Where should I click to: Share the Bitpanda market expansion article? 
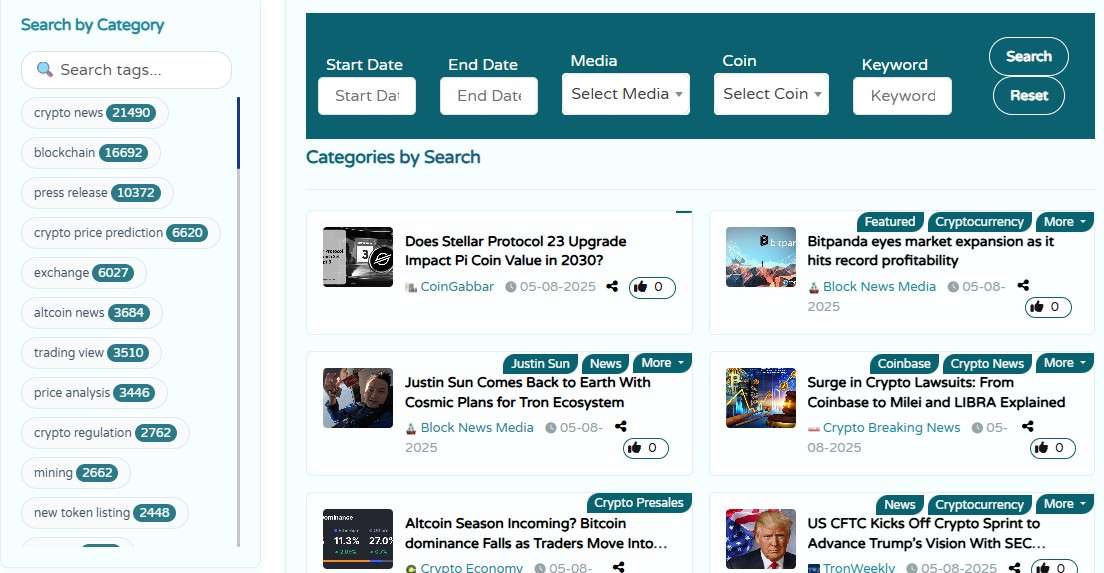[1023, 285]
